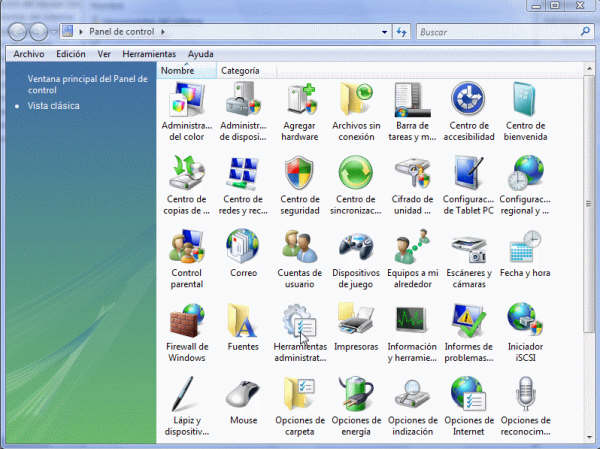The height and width of the screenshot is (449, 600).
Task: Open Administración del color icon
Action: [x=187, y=99]
